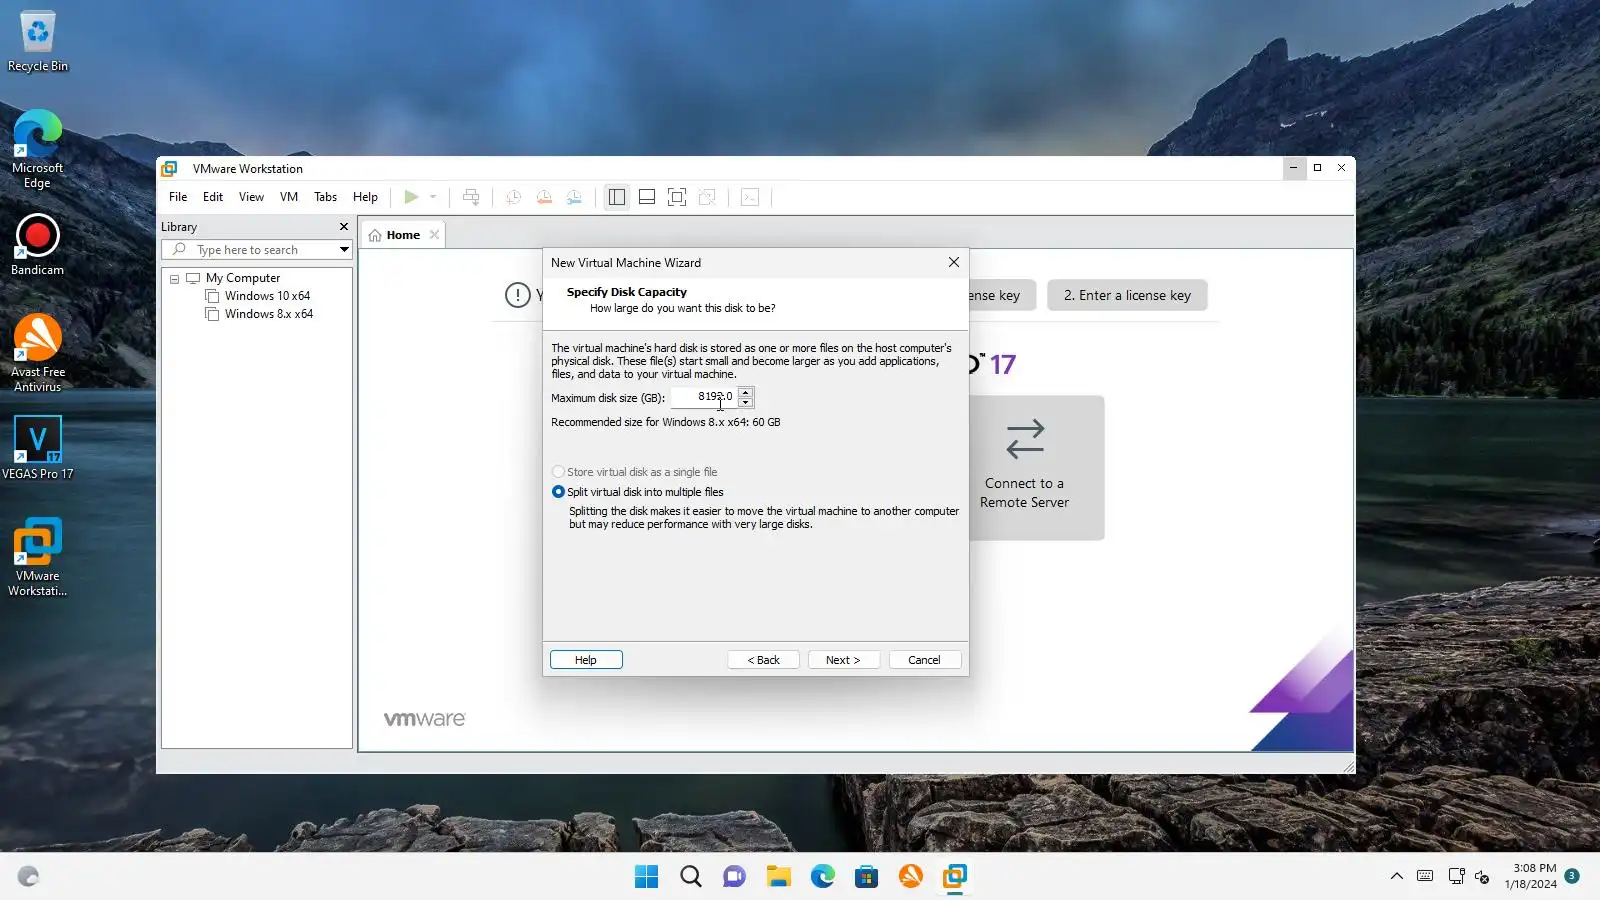Viewport: 1600px width, 900px height.
Task: Minimize the VMware Workstation window
Action: [1294, 168]
